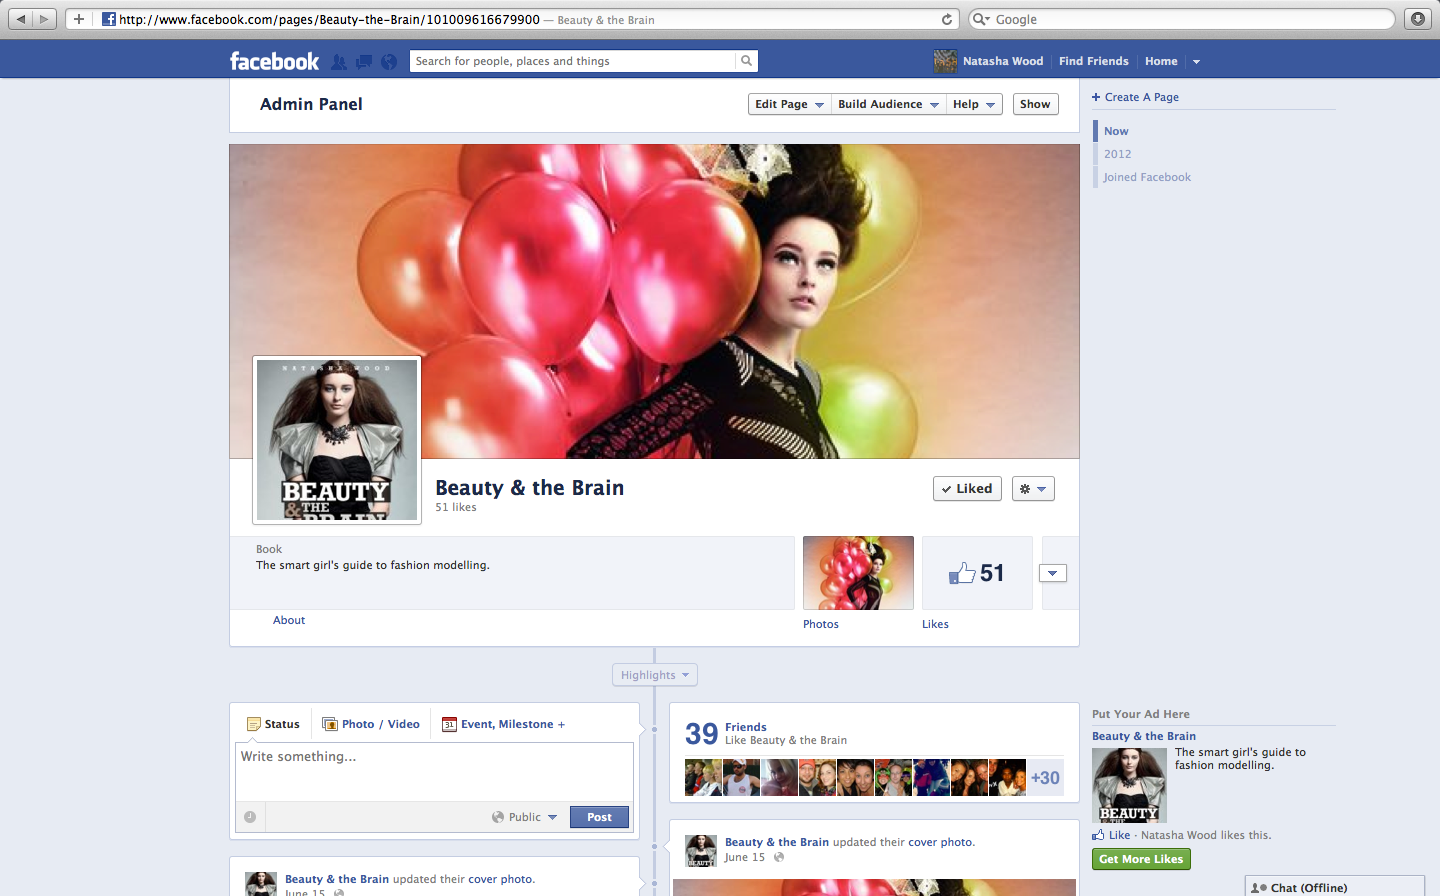Click Get More Likes button
This screenshot has width=1440, height=896.
point(1141,859)
